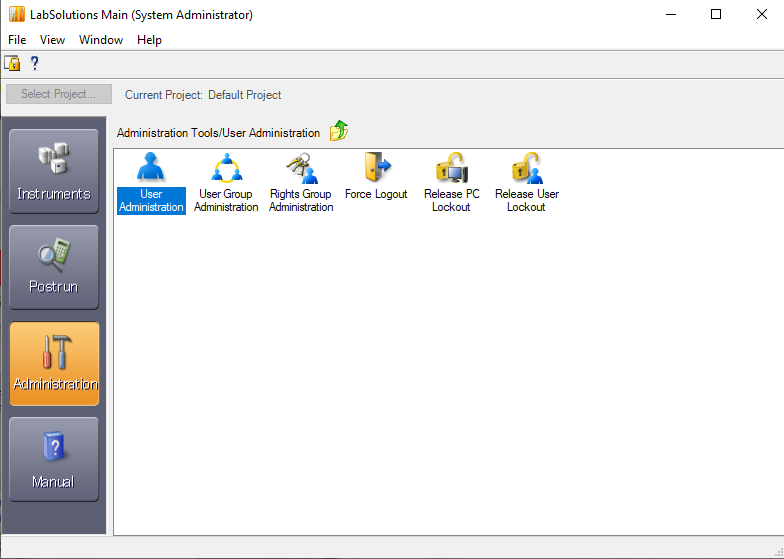Open Rights Group Administration
The height and width of the screenshot is (559, 784).
point(301,183)
